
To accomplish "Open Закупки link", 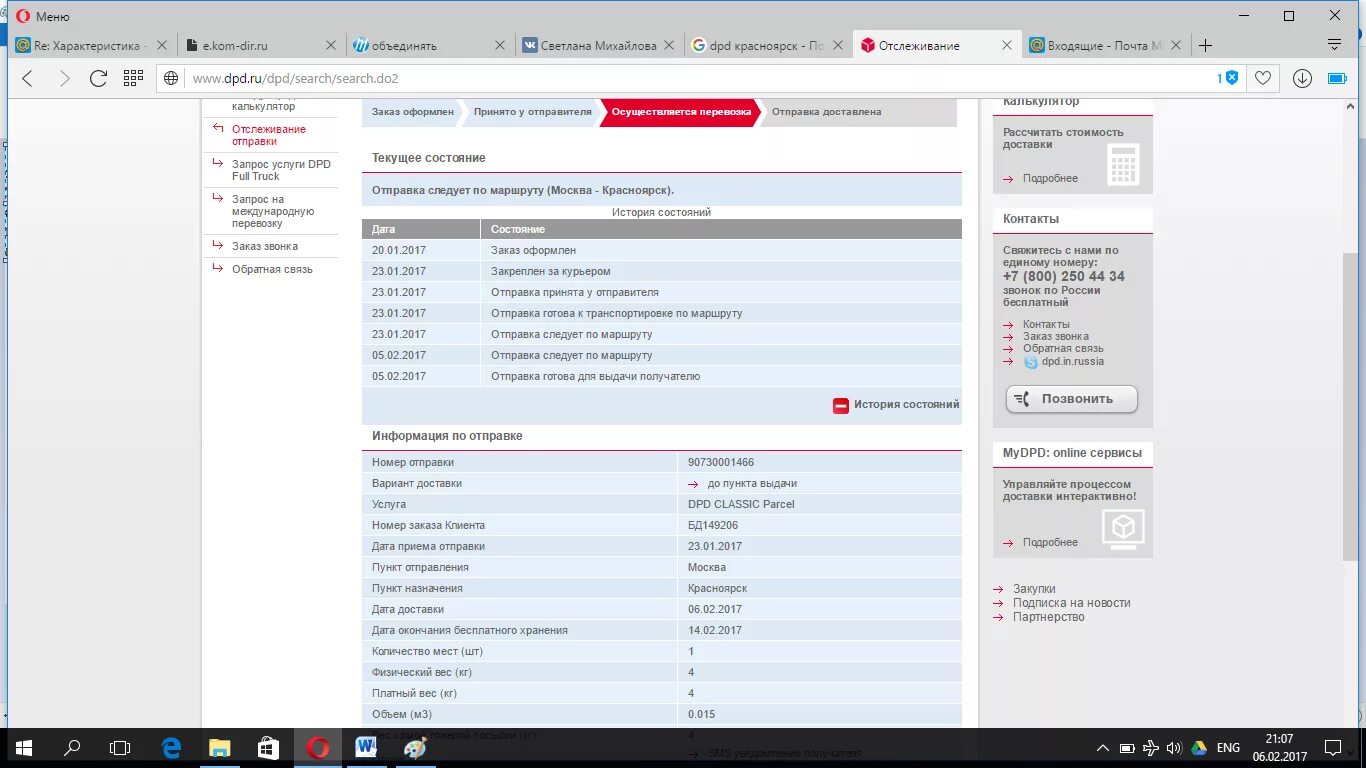I will (x=1034, y=589).
